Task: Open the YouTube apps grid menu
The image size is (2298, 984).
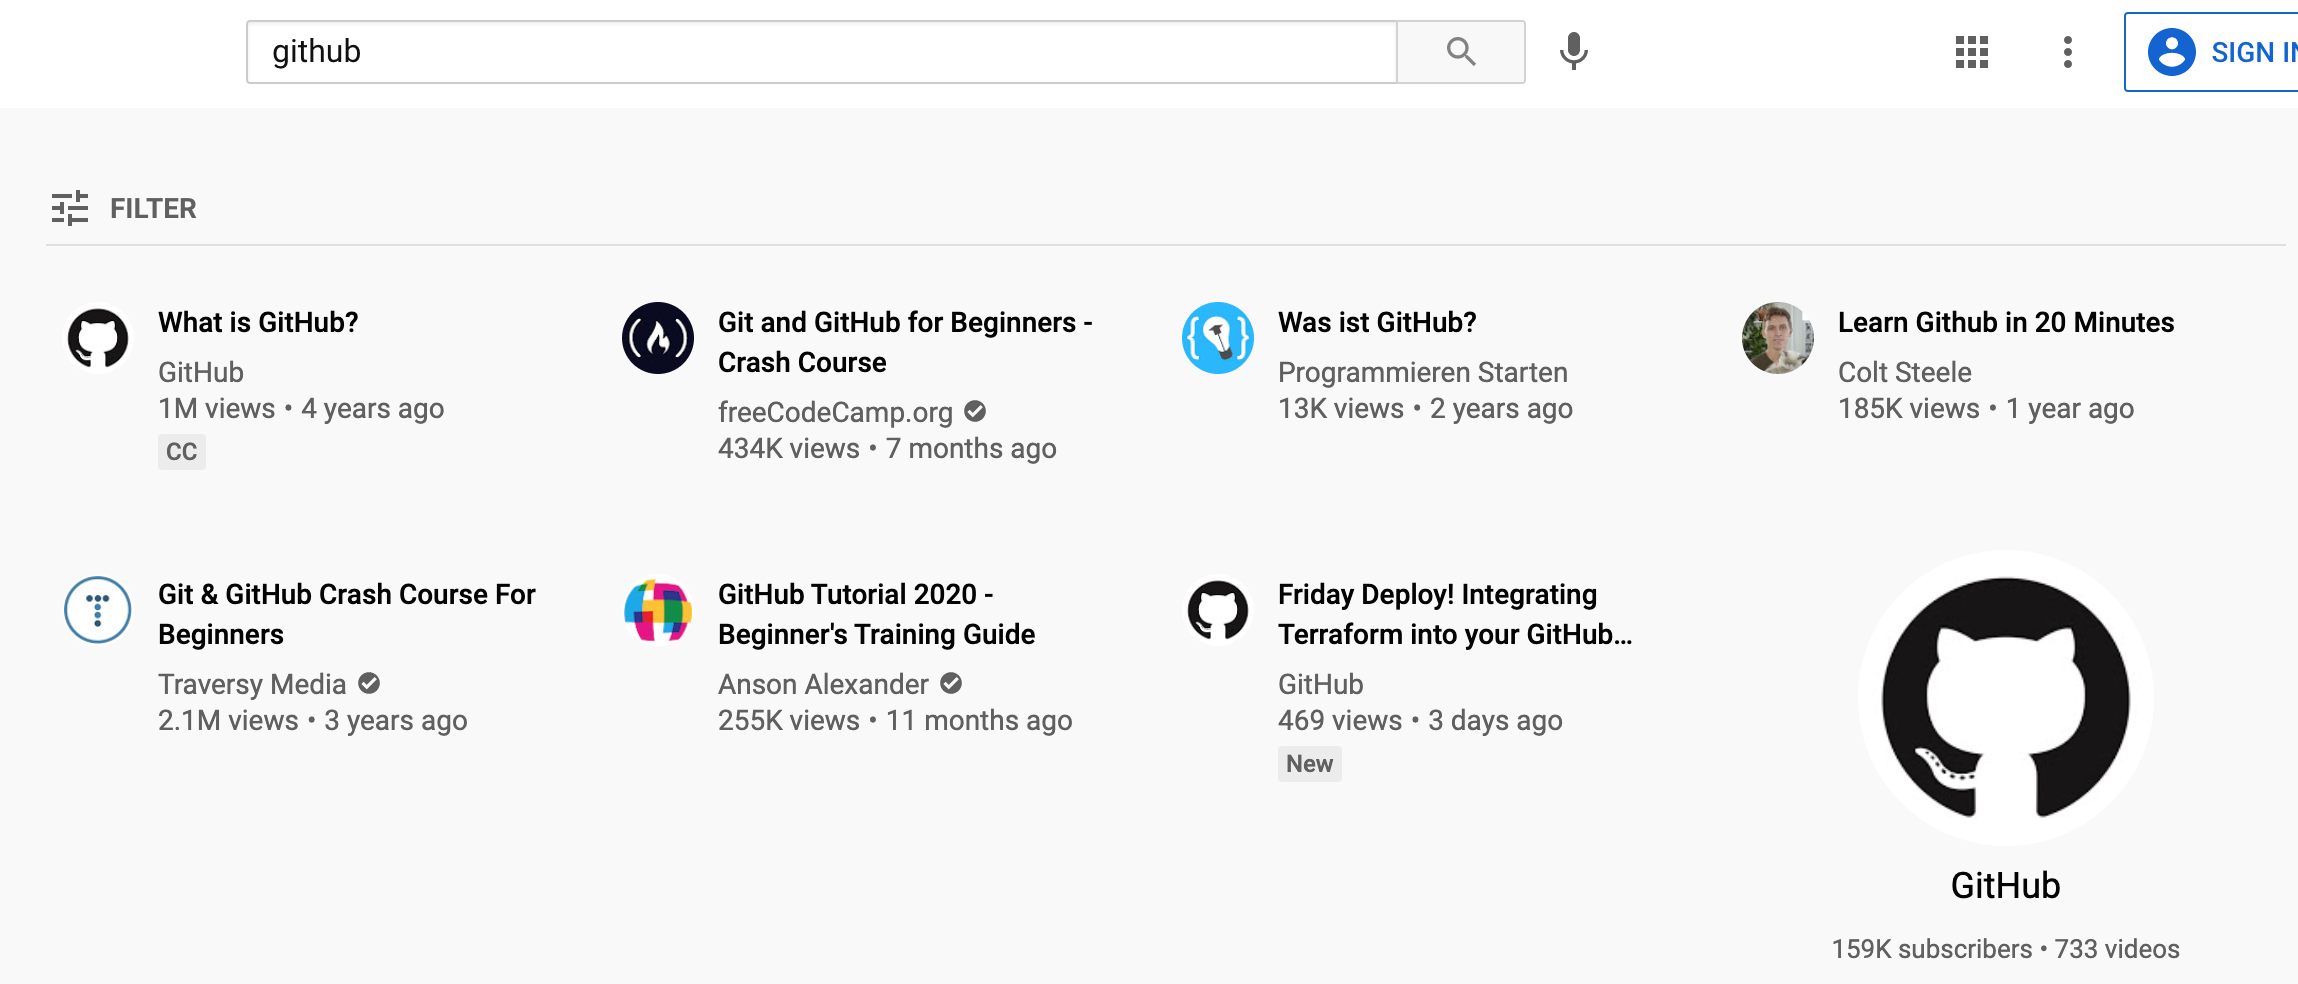Action: pyautogui.click(x=1972, y=52)
